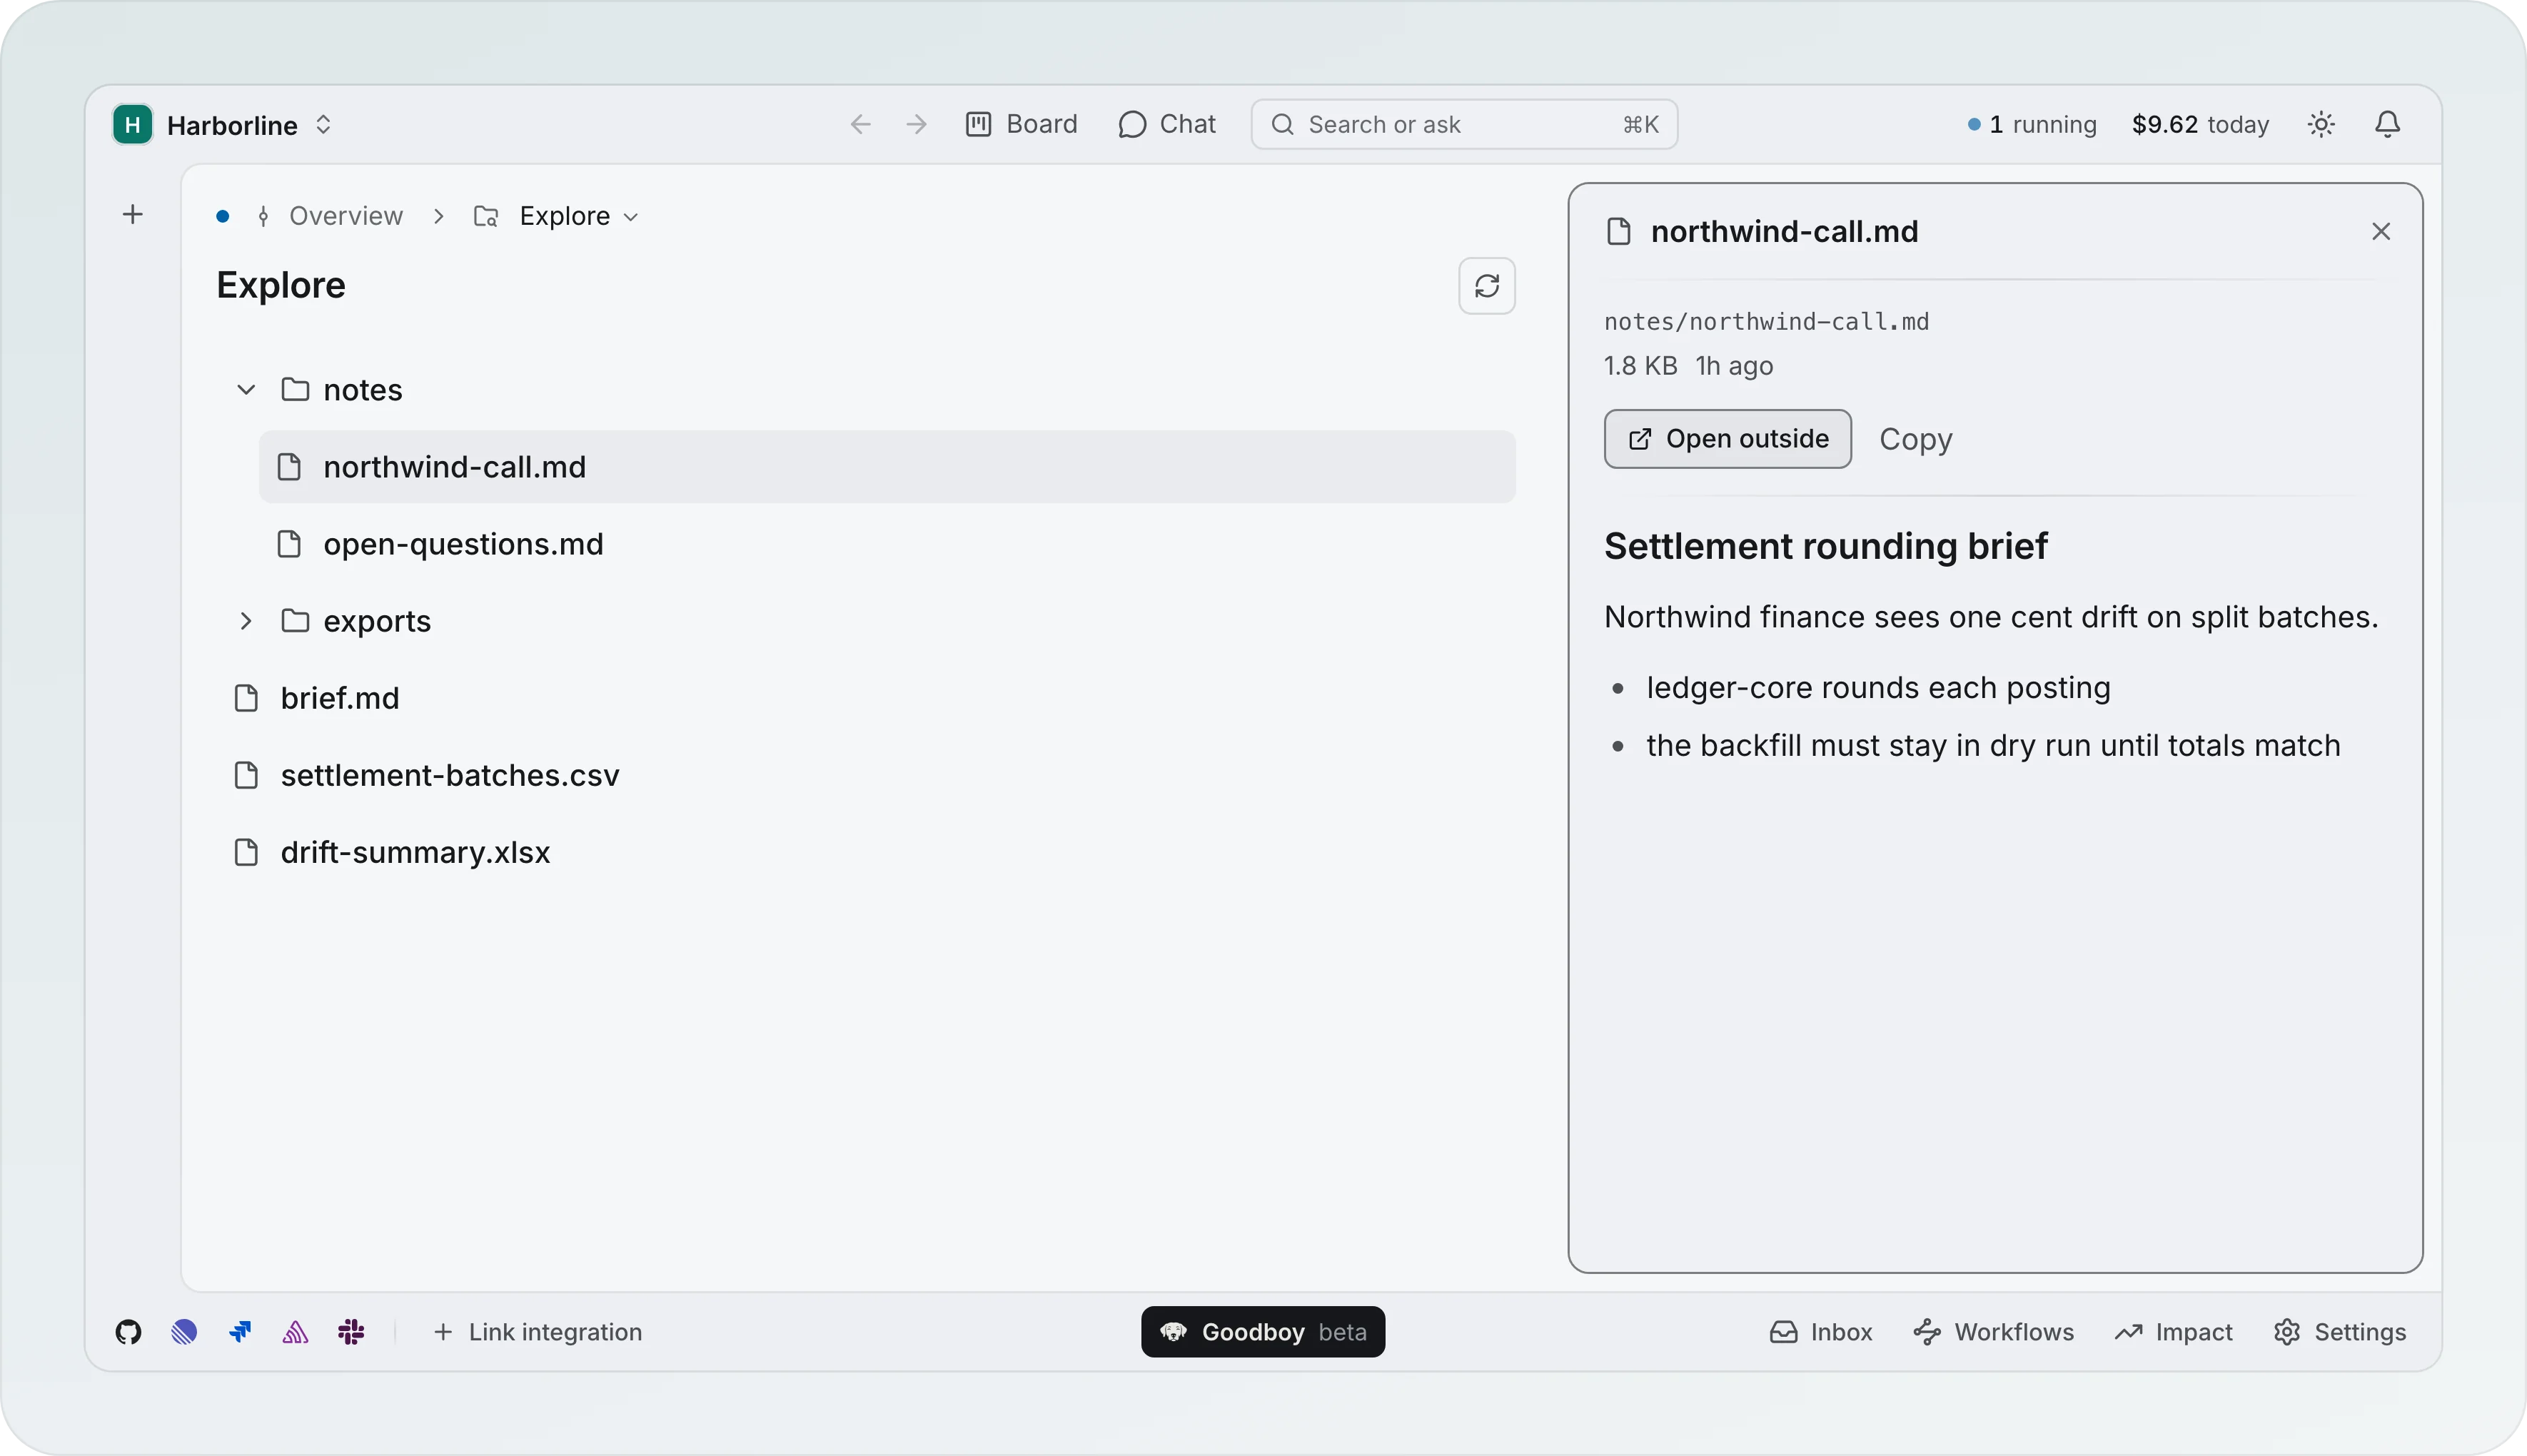Go to Overview in the breadcrumb
The width and height of the screenshot is (2527, 1456).
(331, 216)
